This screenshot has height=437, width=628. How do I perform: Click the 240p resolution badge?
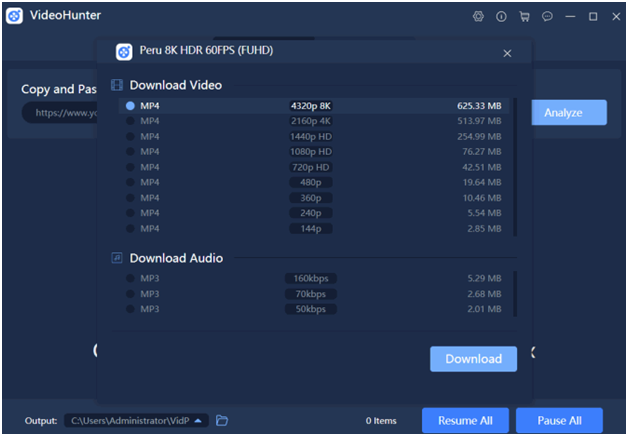click(311, 213)
